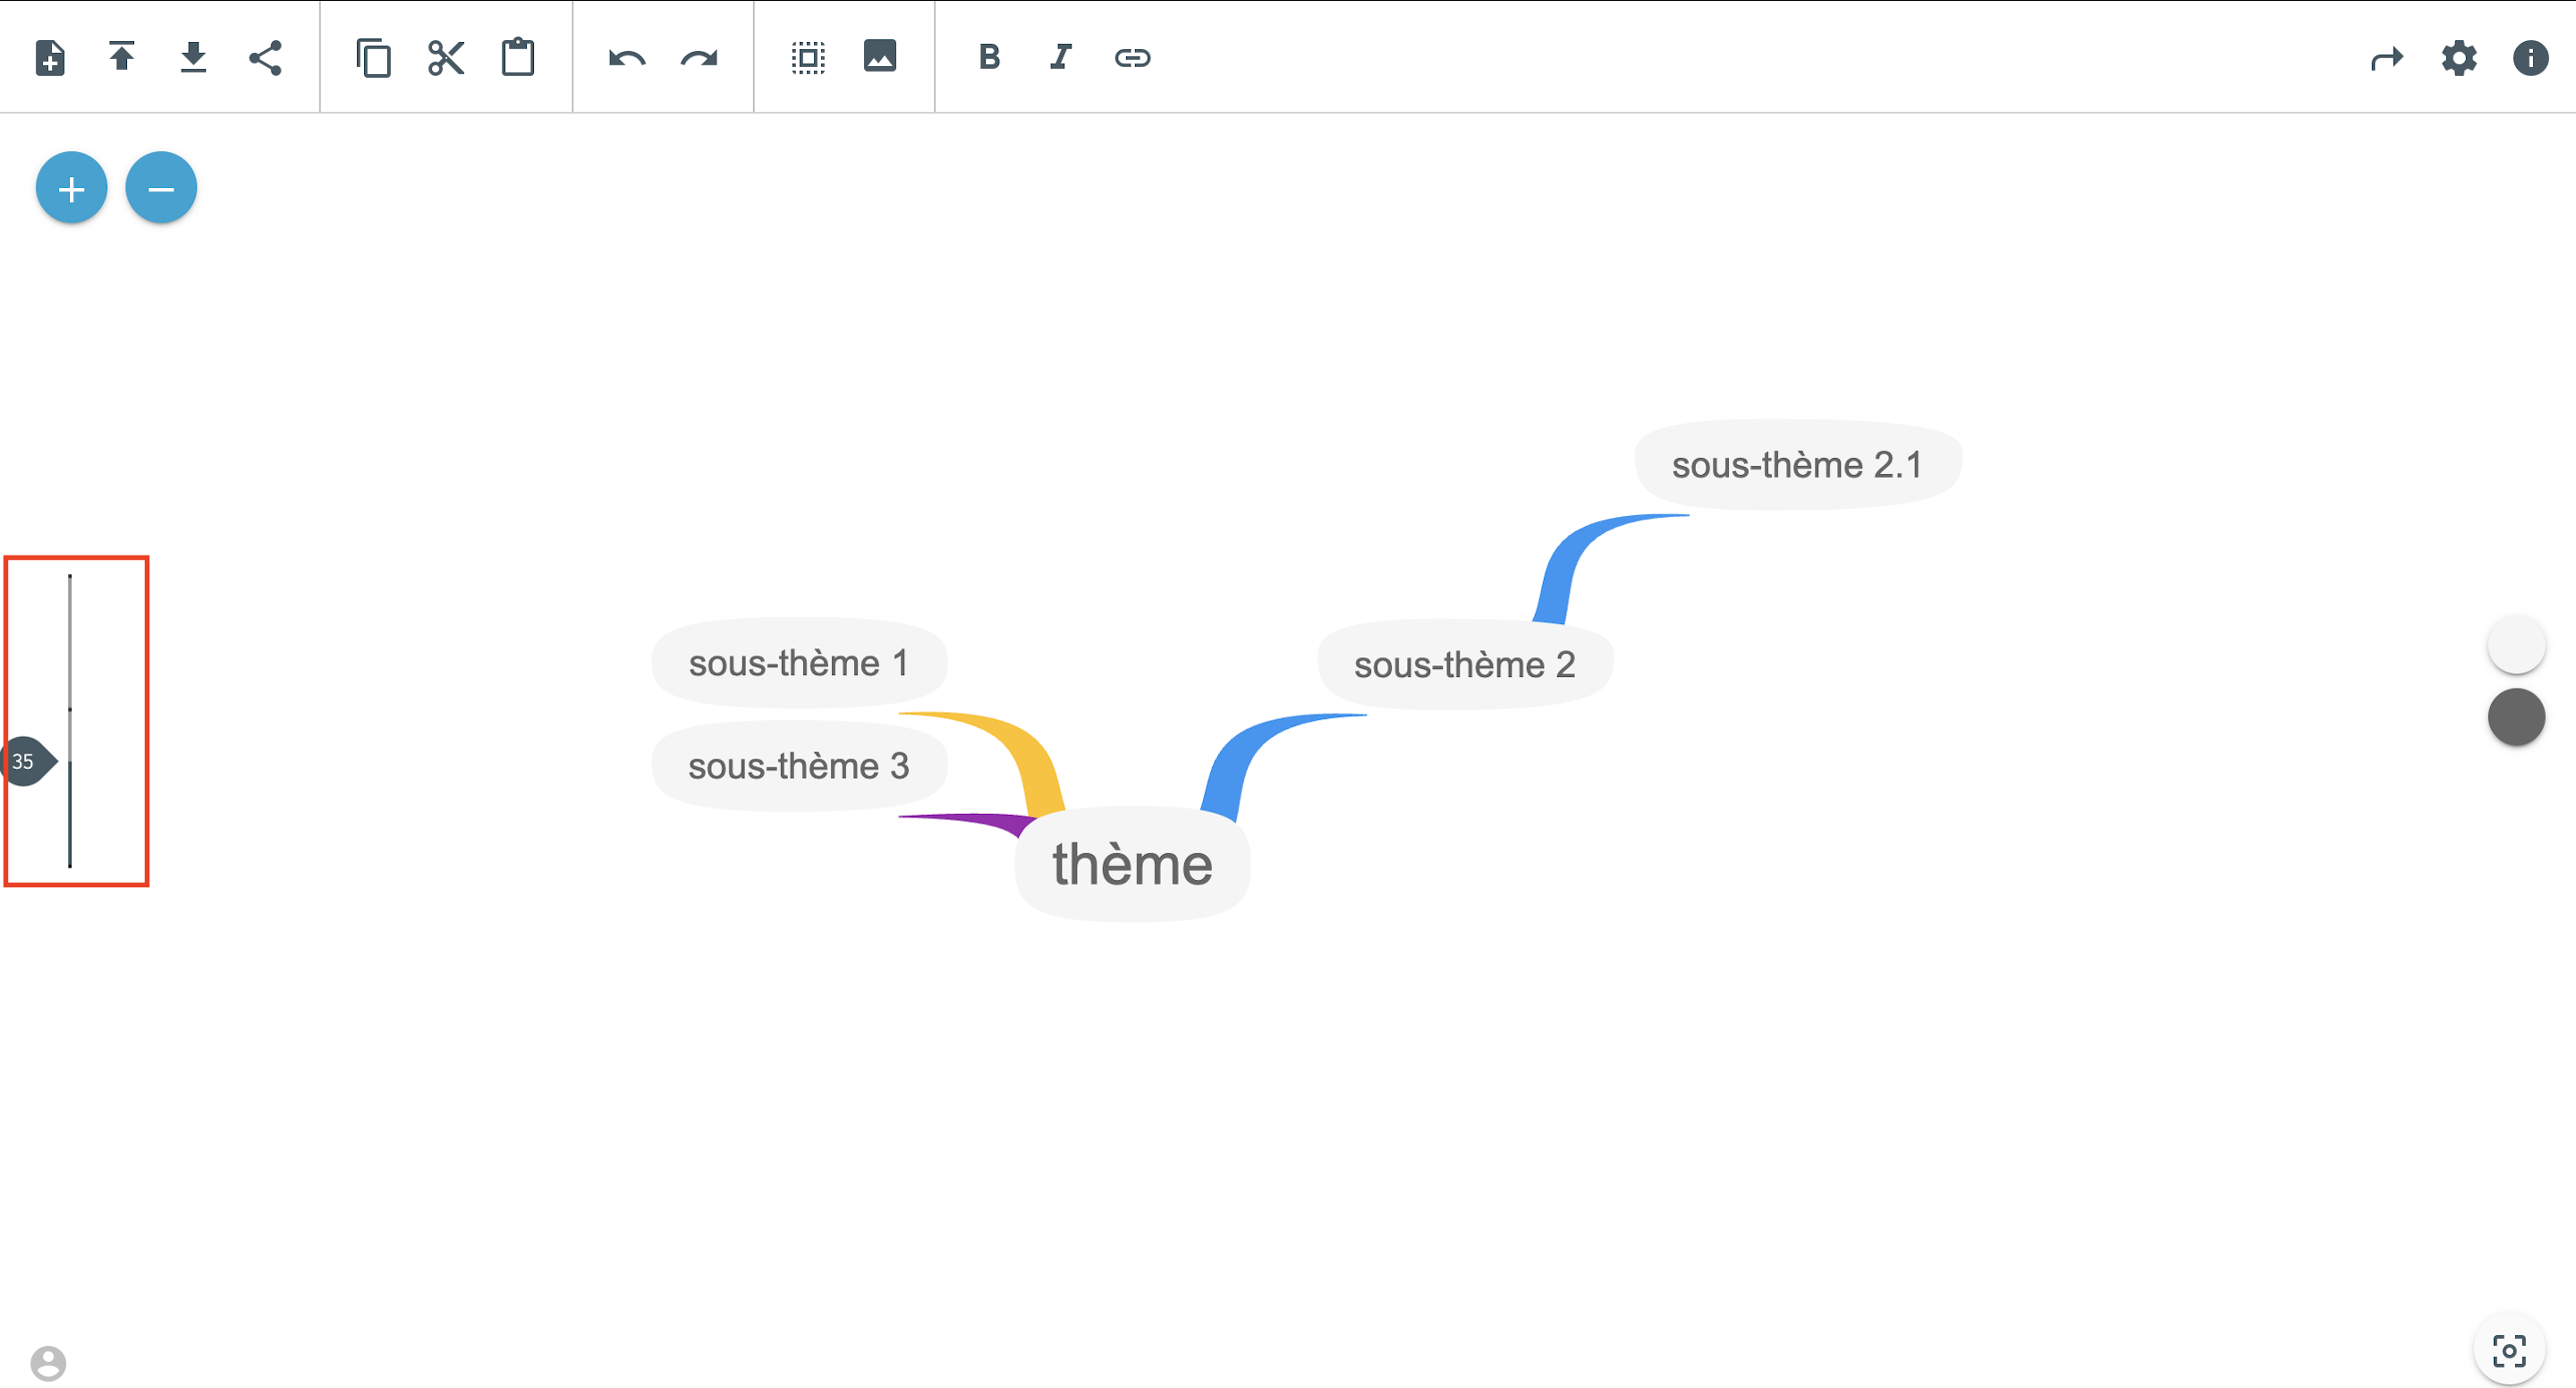Open the share map option

tap(265, 57)
